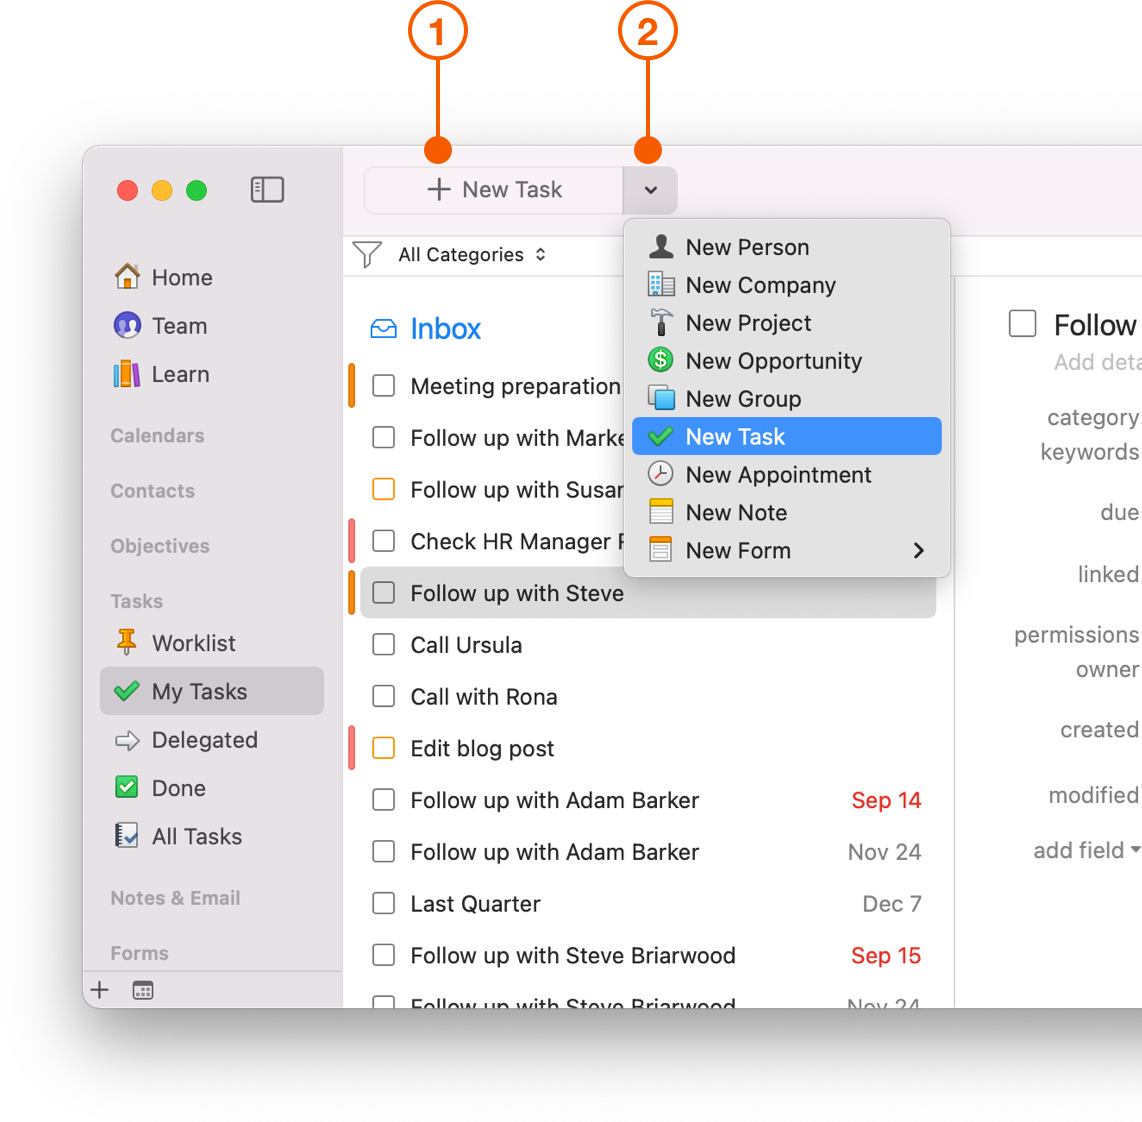Open the Worklist pin icon
Viewport: 1142px width, 1122px height.
129,643
